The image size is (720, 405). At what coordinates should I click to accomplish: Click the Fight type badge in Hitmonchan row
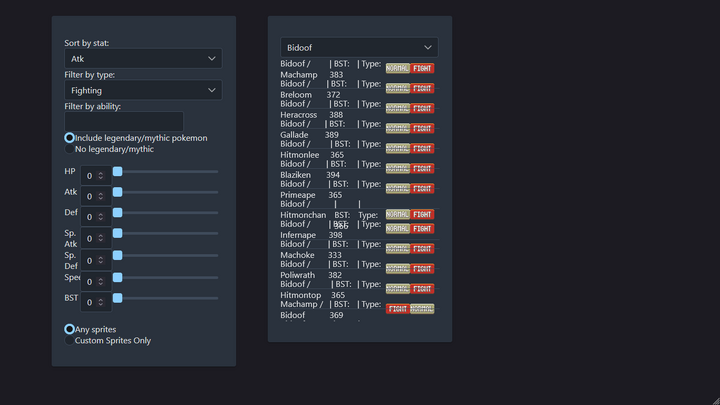point(422,214)
